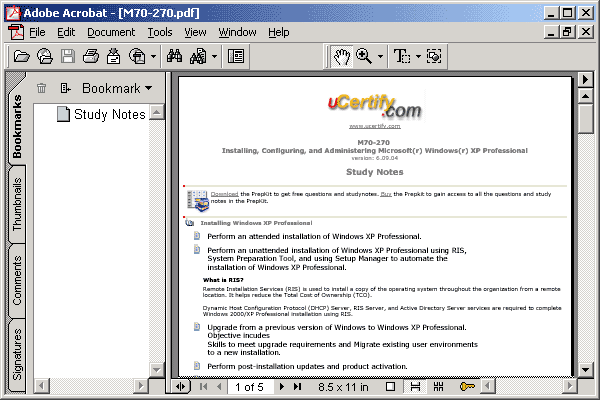Click the page size 8.5 x 11 in
The width and height of the screenshot is (600, 400).
tap(343, 387)
